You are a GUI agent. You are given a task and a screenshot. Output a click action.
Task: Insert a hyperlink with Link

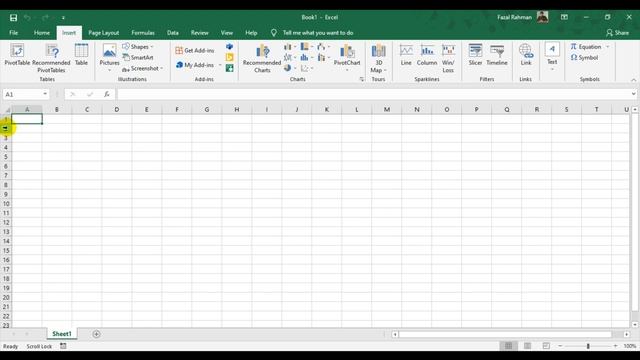(x=526, y=55)
